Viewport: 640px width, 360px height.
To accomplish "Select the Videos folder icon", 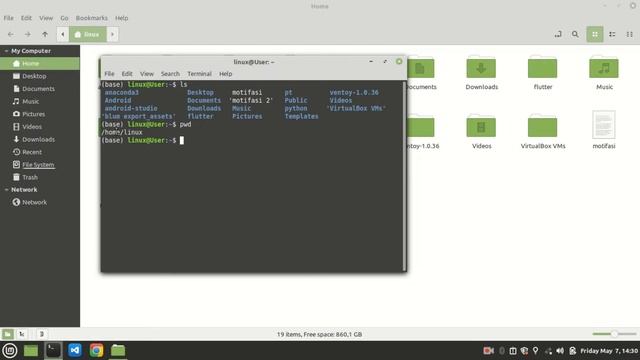I will point(481,126).
